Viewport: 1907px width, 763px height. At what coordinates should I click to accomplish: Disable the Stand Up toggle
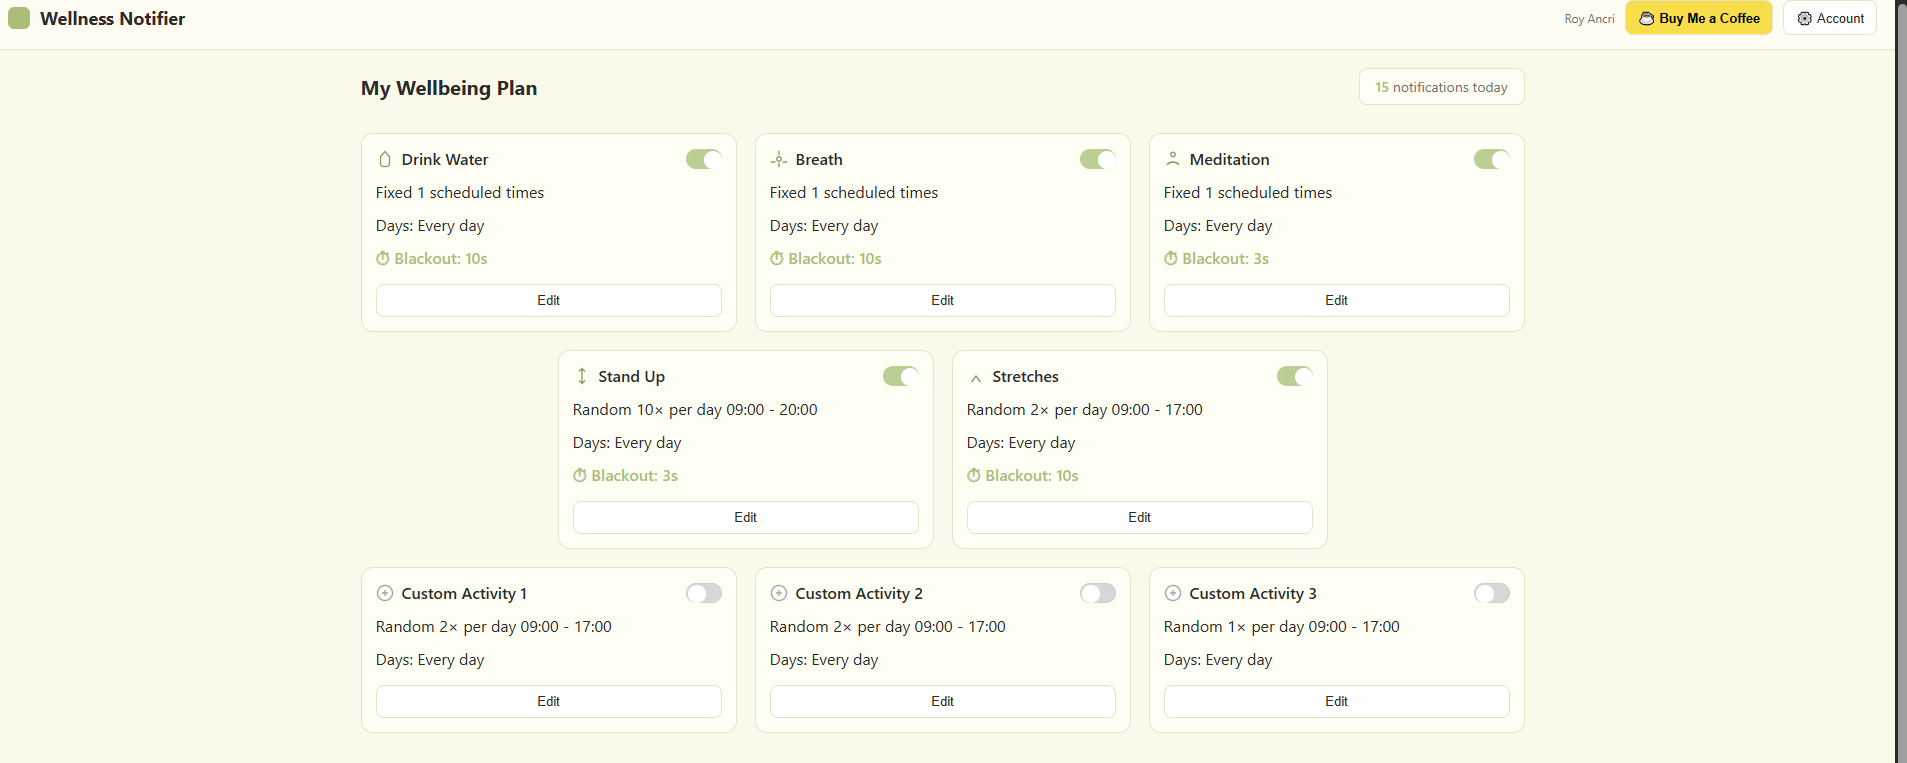[x=901, y=376]
